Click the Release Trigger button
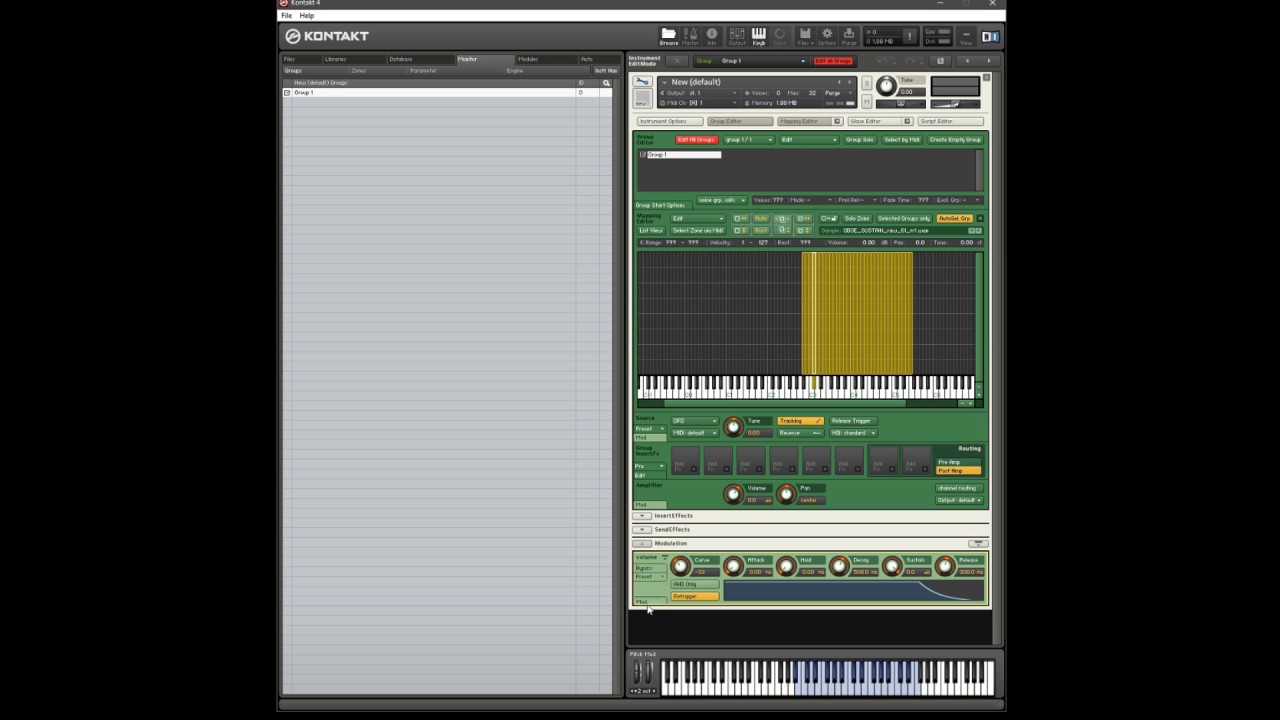Viewport: 1280px width, 720px height. pos(851,421)
